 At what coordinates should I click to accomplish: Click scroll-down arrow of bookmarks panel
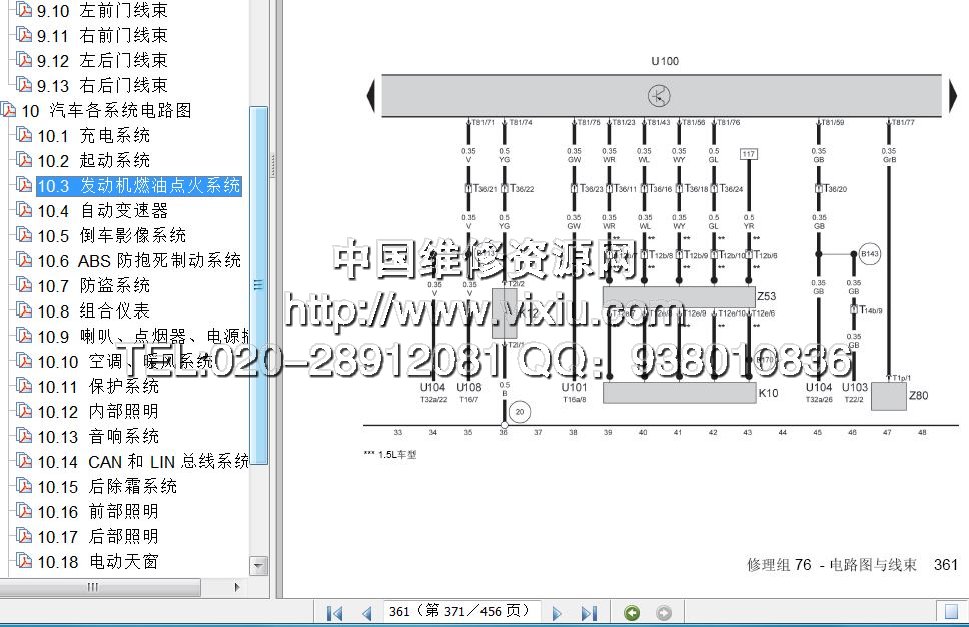click(259, 565)
